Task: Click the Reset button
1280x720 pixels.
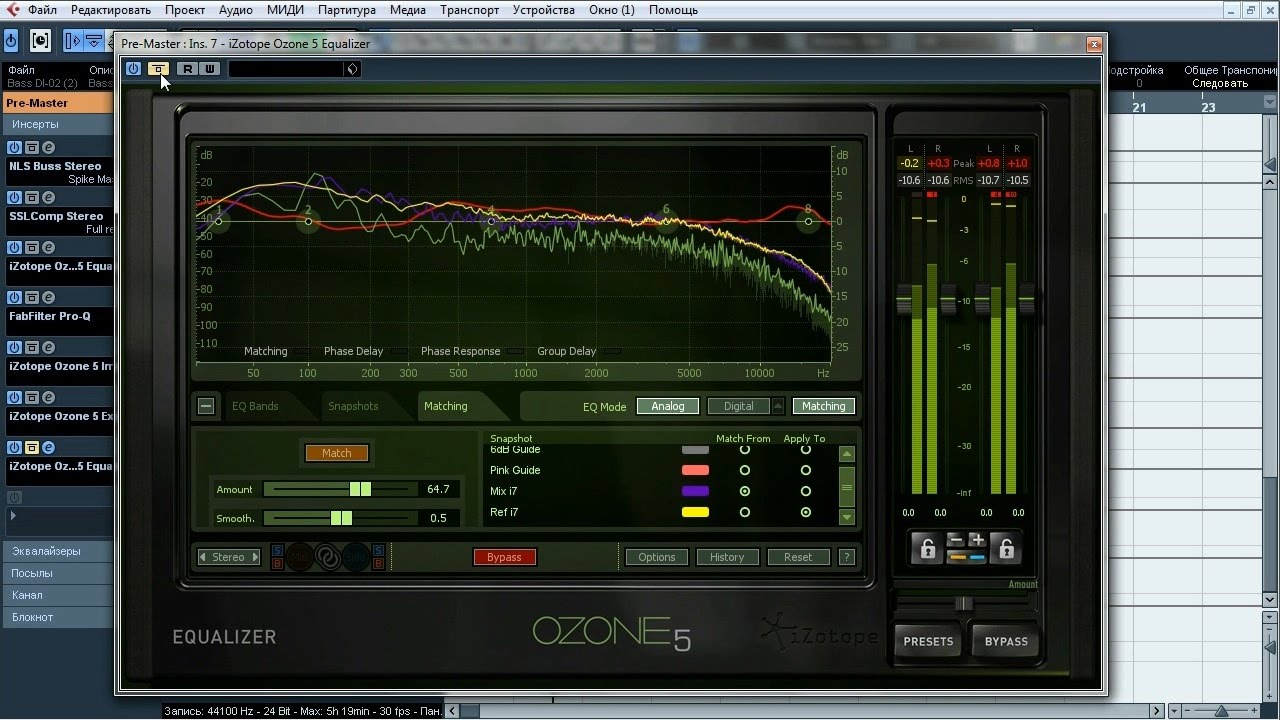Action: click(x=798, y=557)
